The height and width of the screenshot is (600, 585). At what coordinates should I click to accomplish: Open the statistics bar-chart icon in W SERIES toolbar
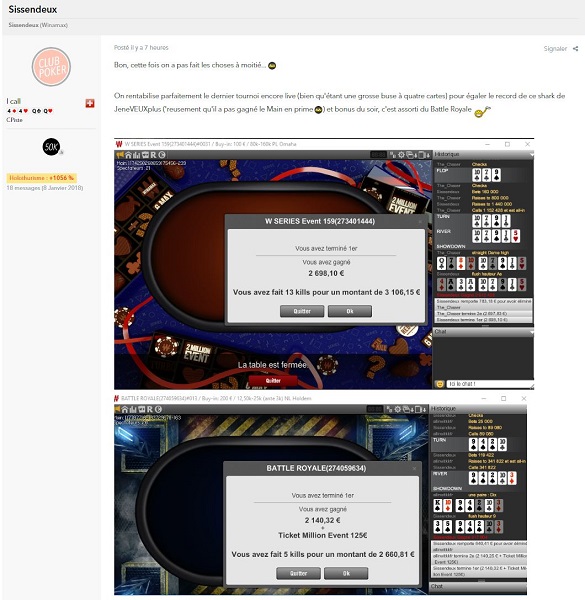tap(136, 155)
